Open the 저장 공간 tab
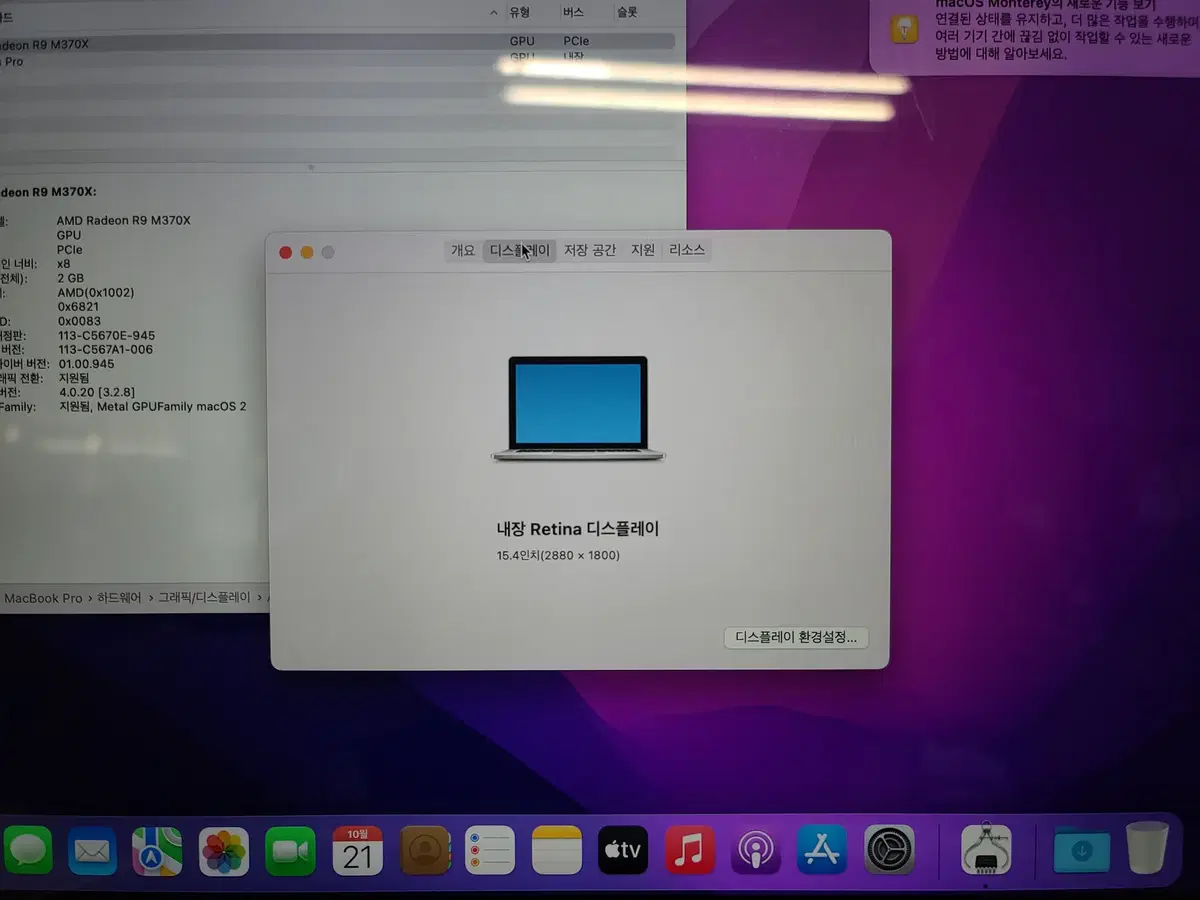Screen dimensions: 1200x900 pyautogui.click(x=590, y=250)
